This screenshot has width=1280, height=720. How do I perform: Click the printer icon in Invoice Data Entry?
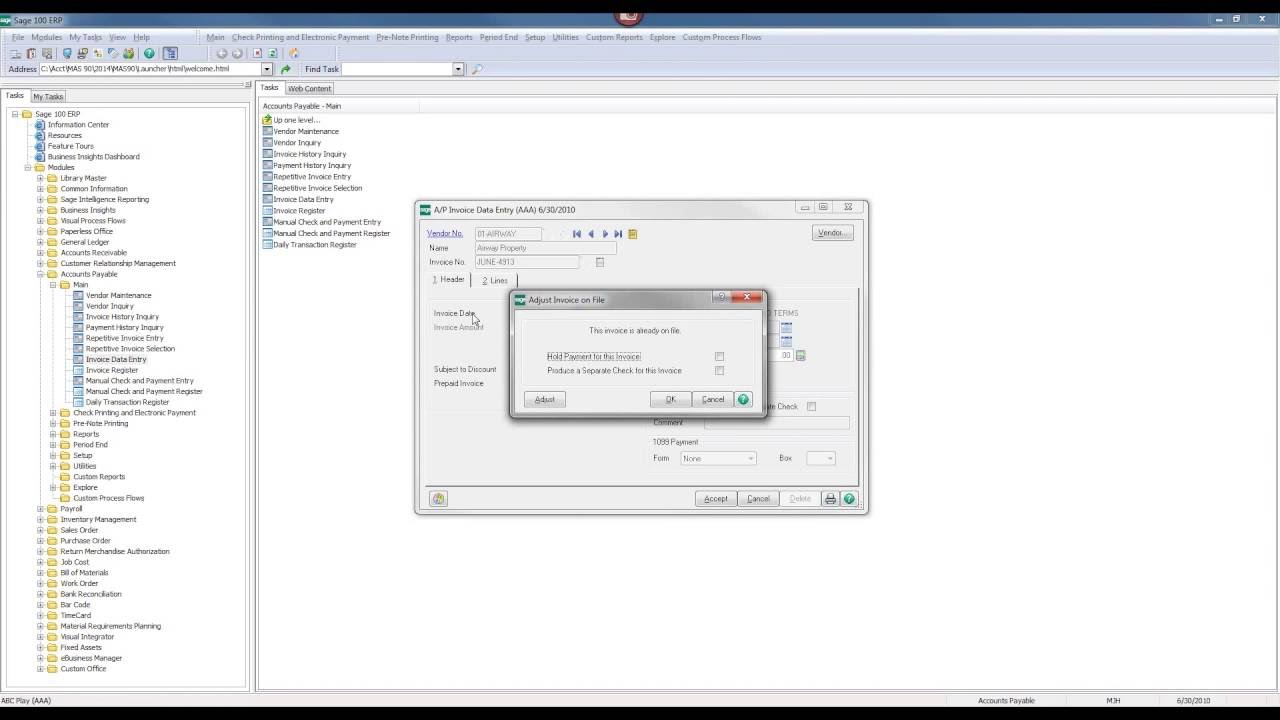point(830,499)
